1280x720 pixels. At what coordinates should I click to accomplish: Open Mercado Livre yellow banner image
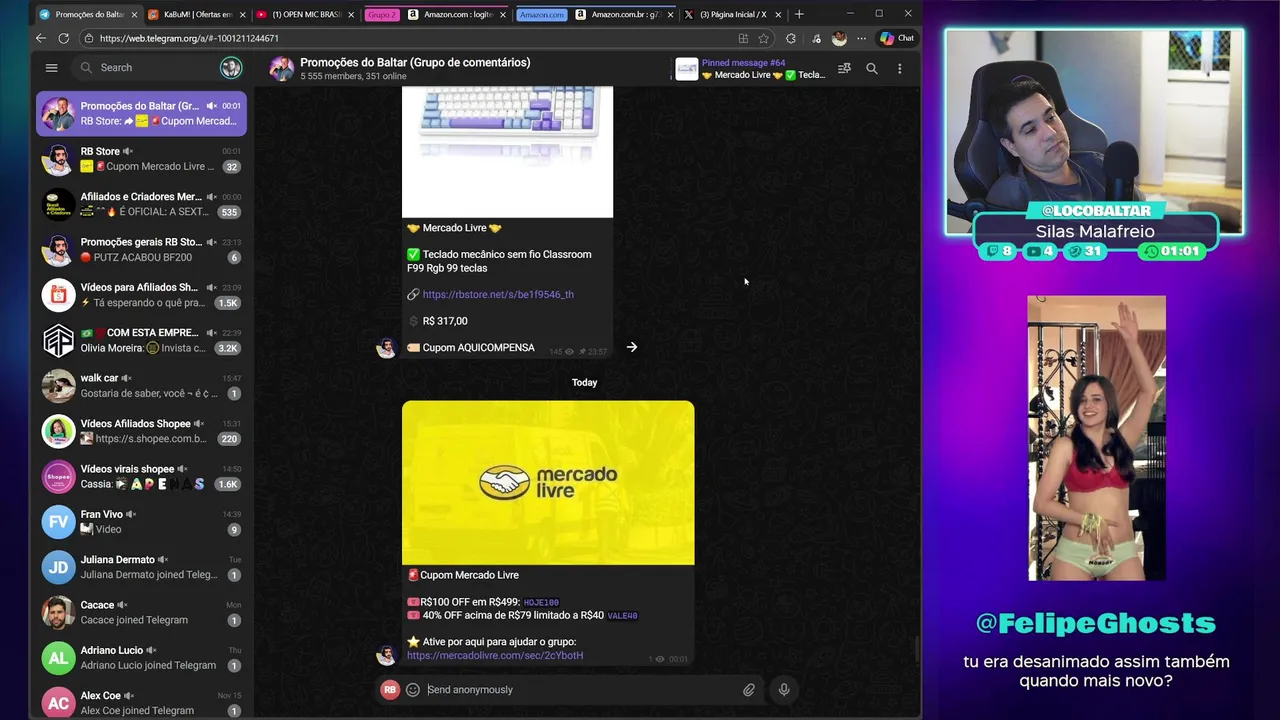(548, 483)
